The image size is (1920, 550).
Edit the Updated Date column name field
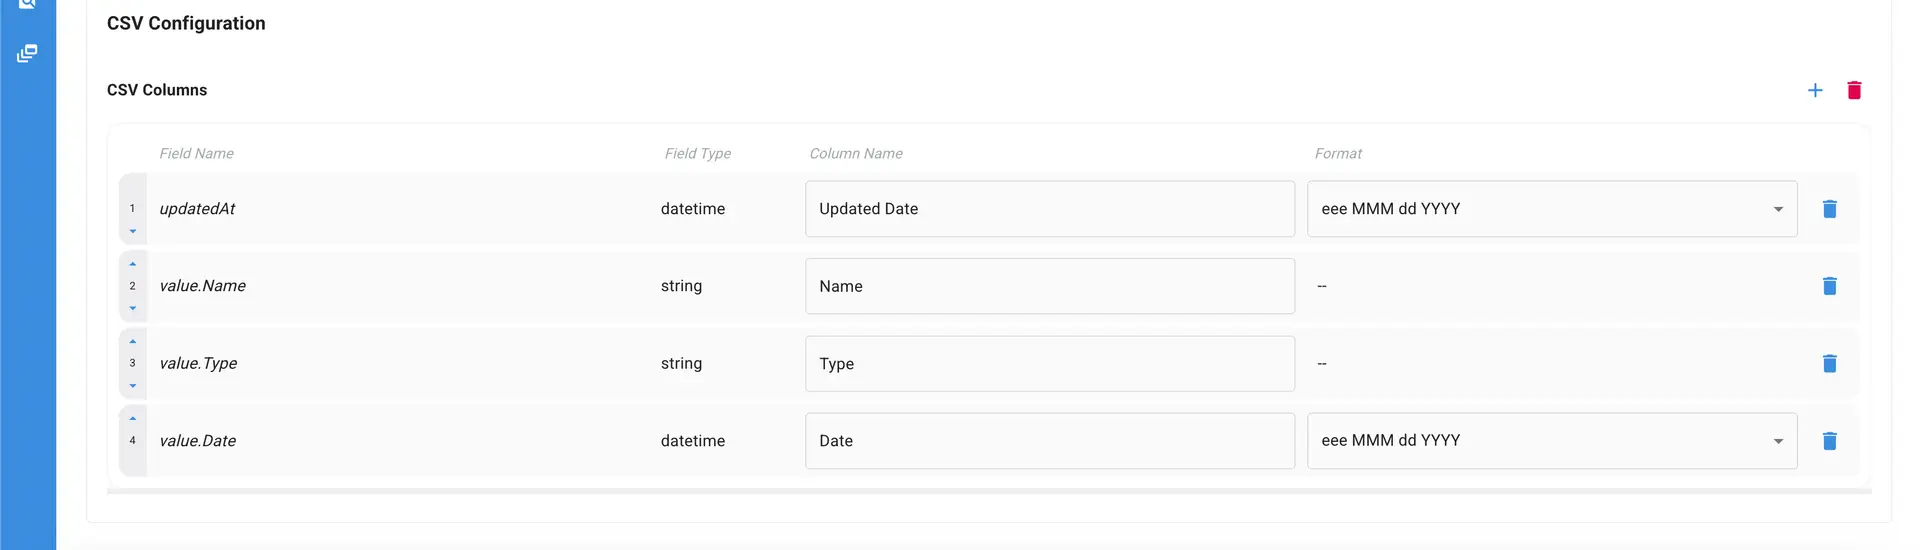point(1050,209)
